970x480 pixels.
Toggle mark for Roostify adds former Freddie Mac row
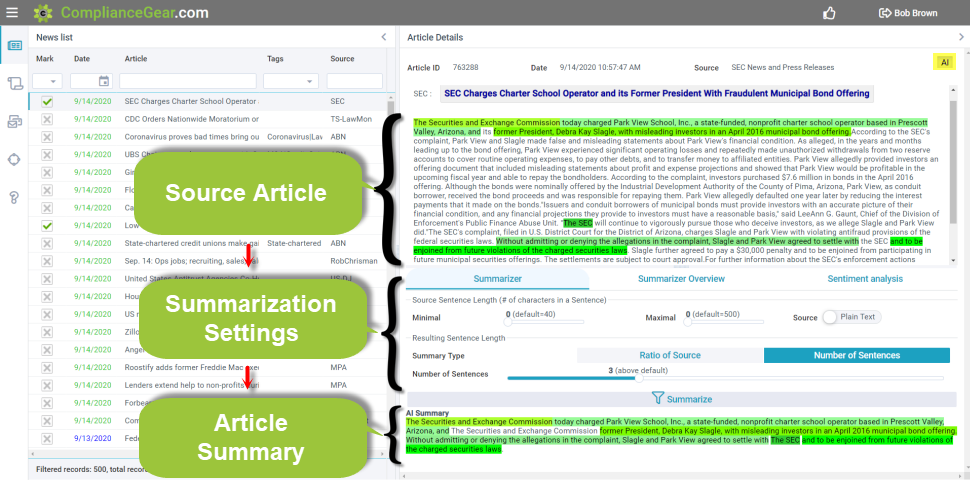pyautogui.click(x=47, y=367)
